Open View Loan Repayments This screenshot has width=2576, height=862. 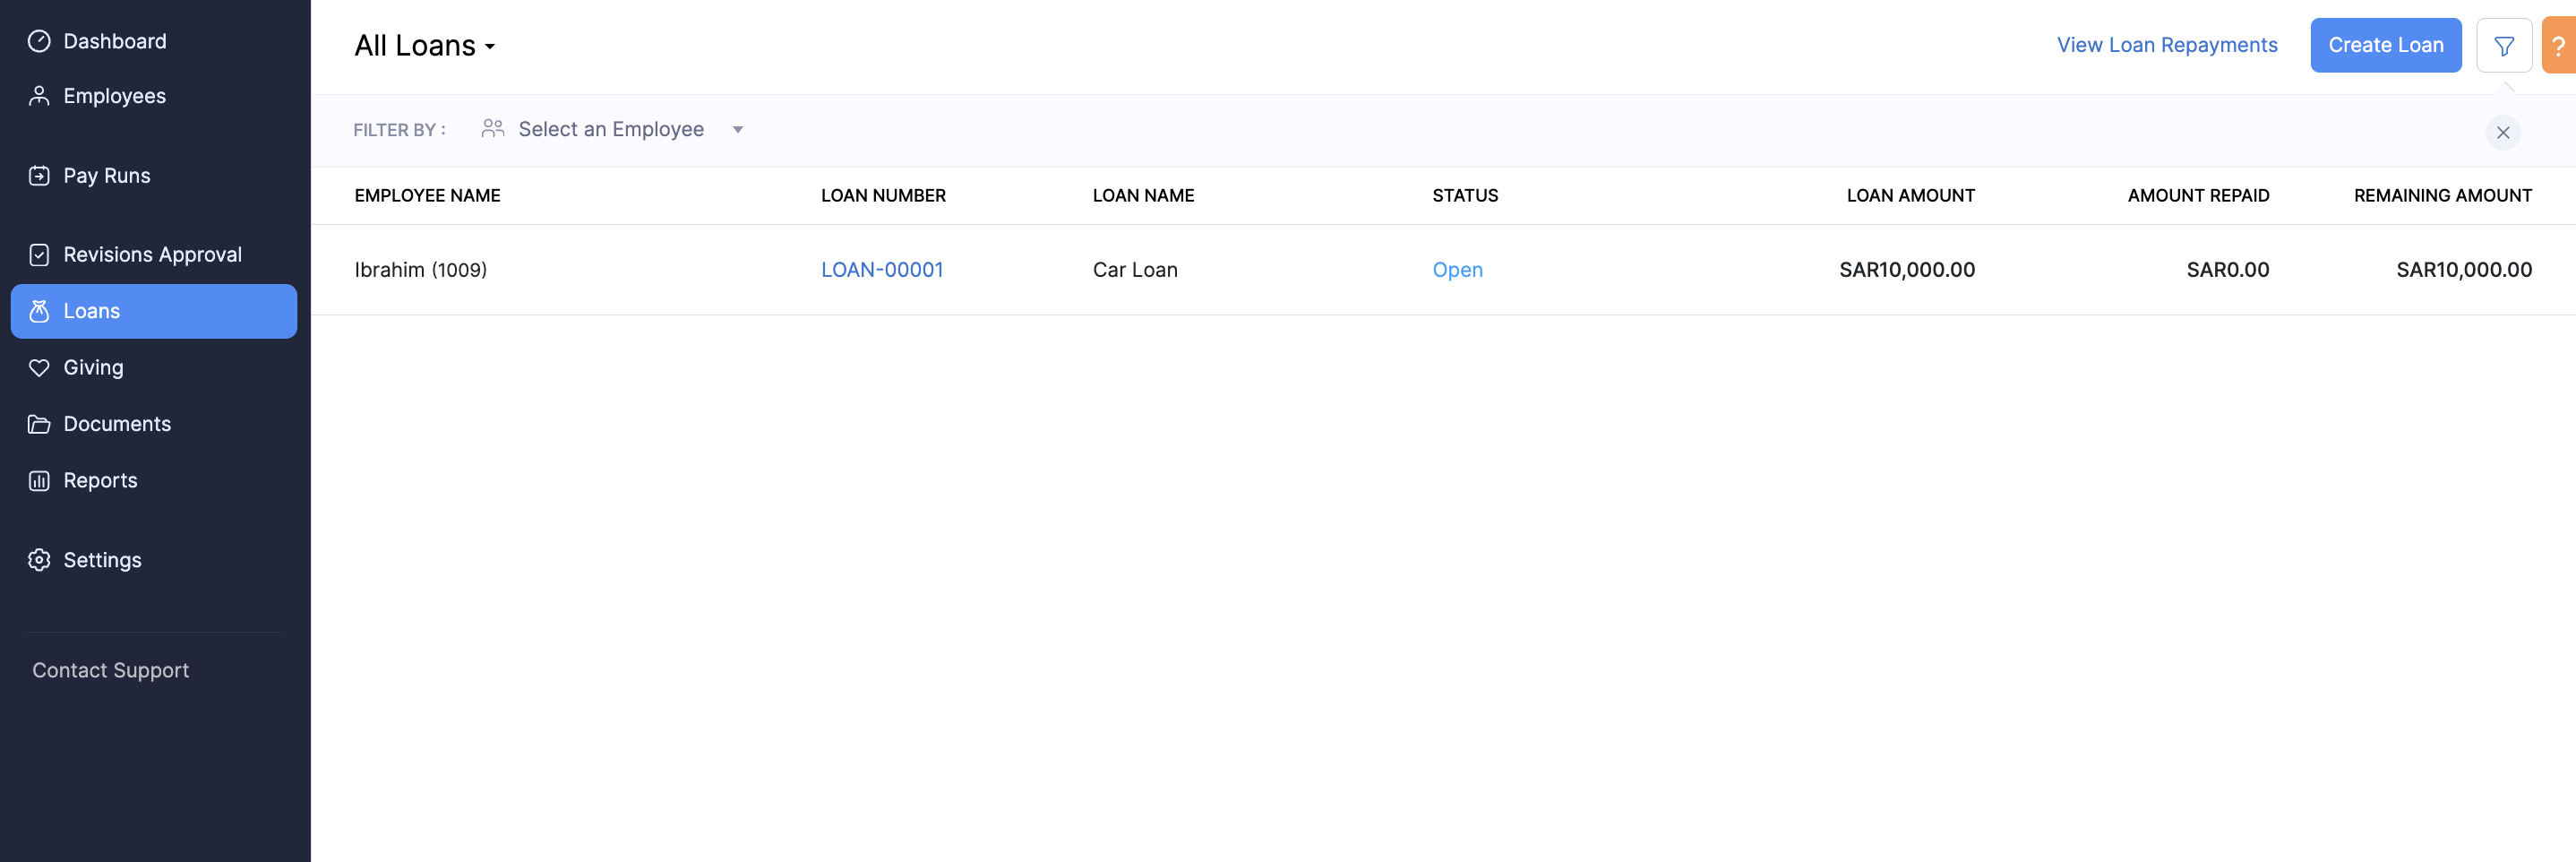2167,45
